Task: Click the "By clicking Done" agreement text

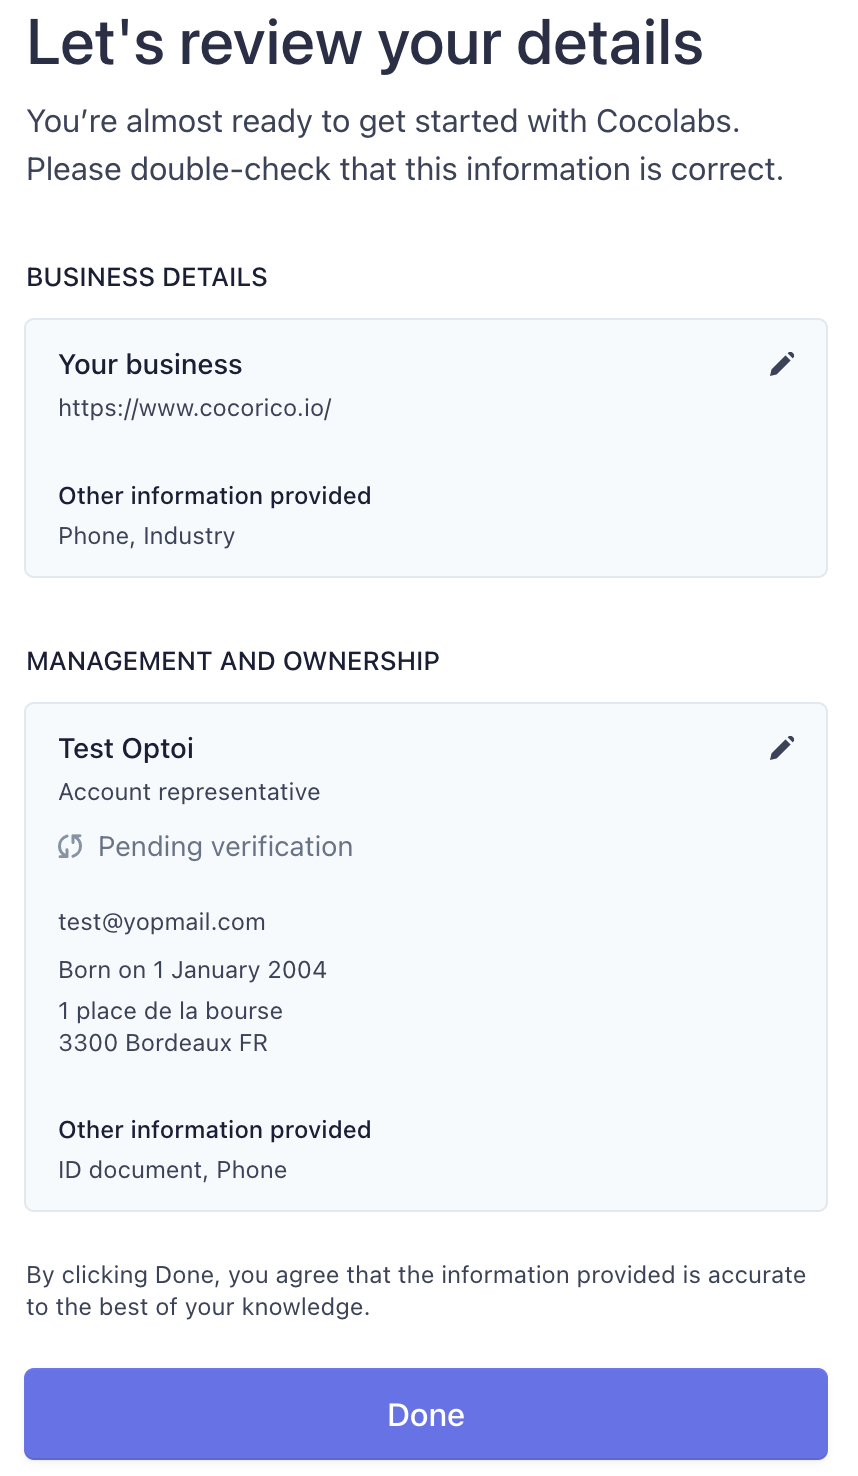Action: pyautogui.click(x=416, y=1291)
